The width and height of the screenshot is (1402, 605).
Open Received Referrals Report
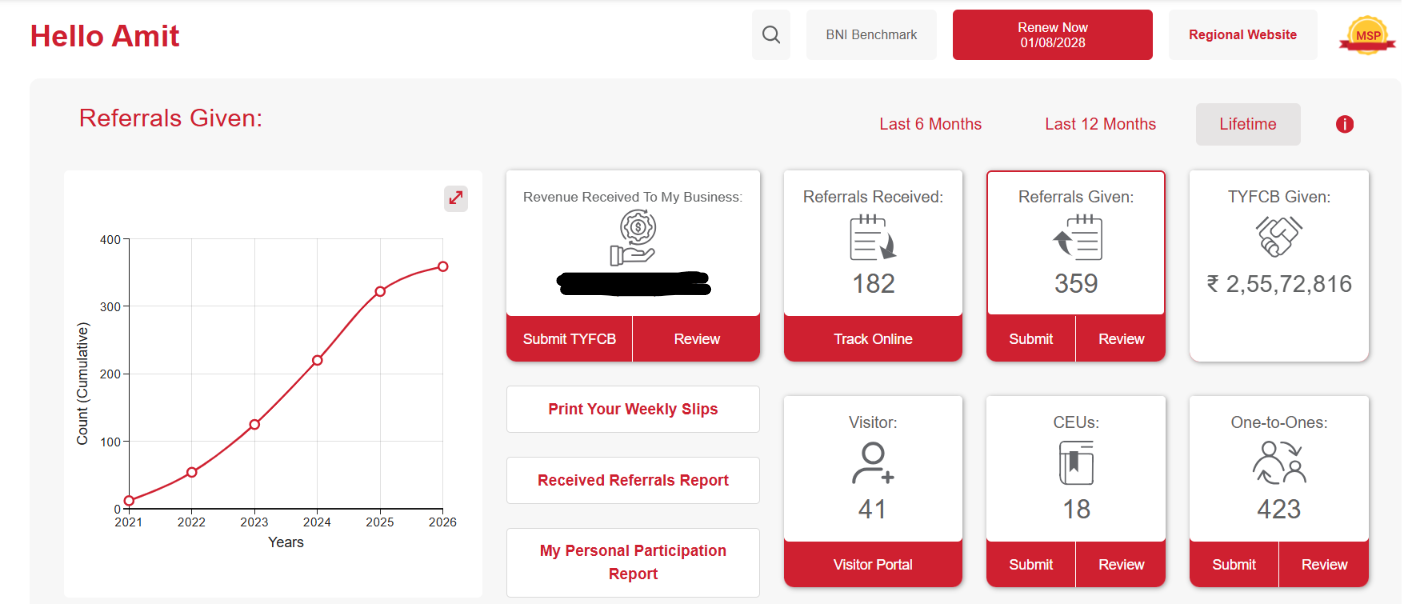tap(633, 480)
